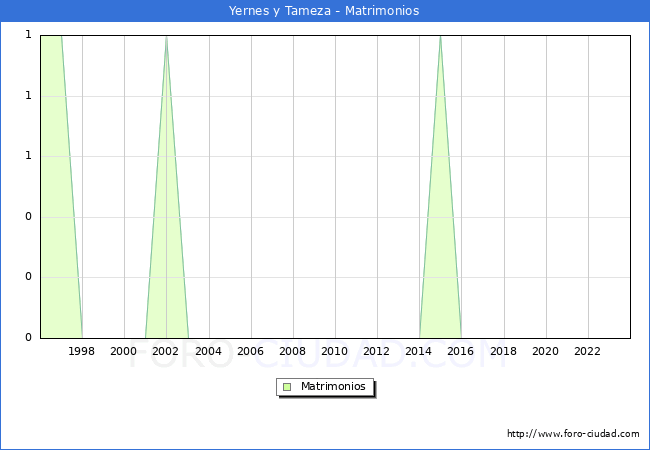
Task: Click the green Matrimonios legend swatch
Action: 287,387
